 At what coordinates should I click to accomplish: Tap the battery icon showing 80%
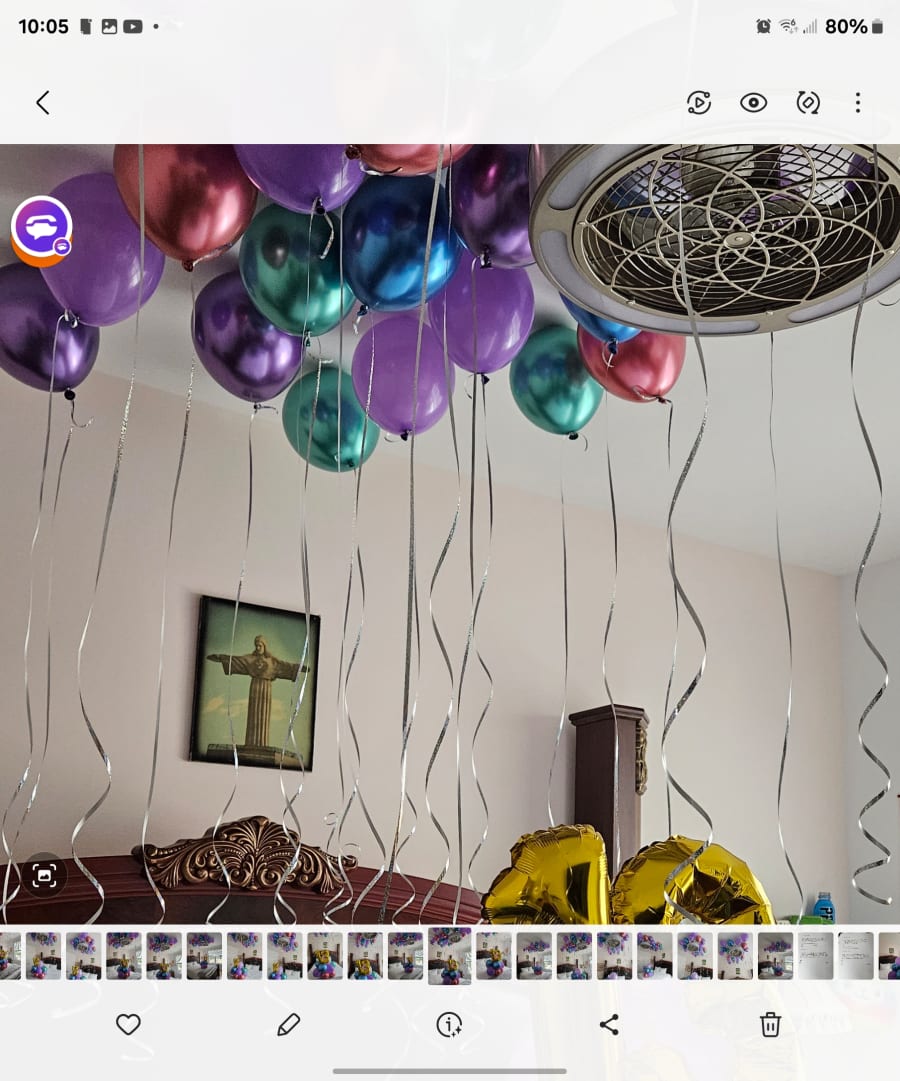click(878, 26)
